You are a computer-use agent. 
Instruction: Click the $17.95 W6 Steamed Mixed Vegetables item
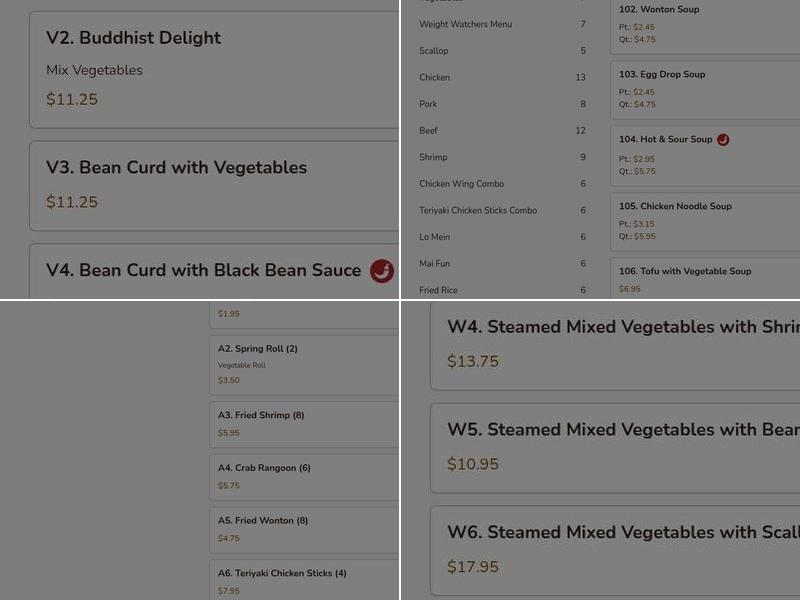(x=615, y=550)
